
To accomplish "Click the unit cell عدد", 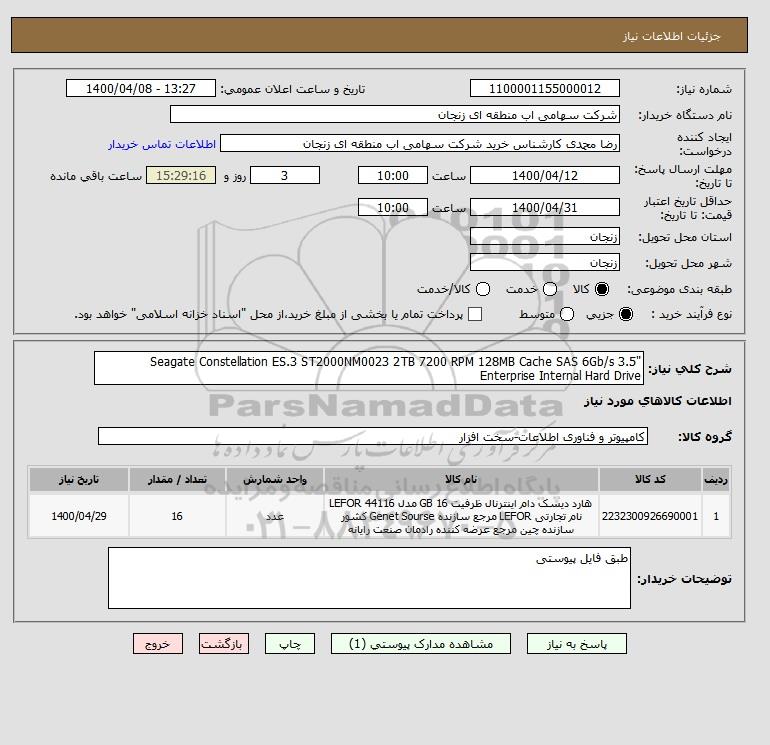I will click(275, 516).
